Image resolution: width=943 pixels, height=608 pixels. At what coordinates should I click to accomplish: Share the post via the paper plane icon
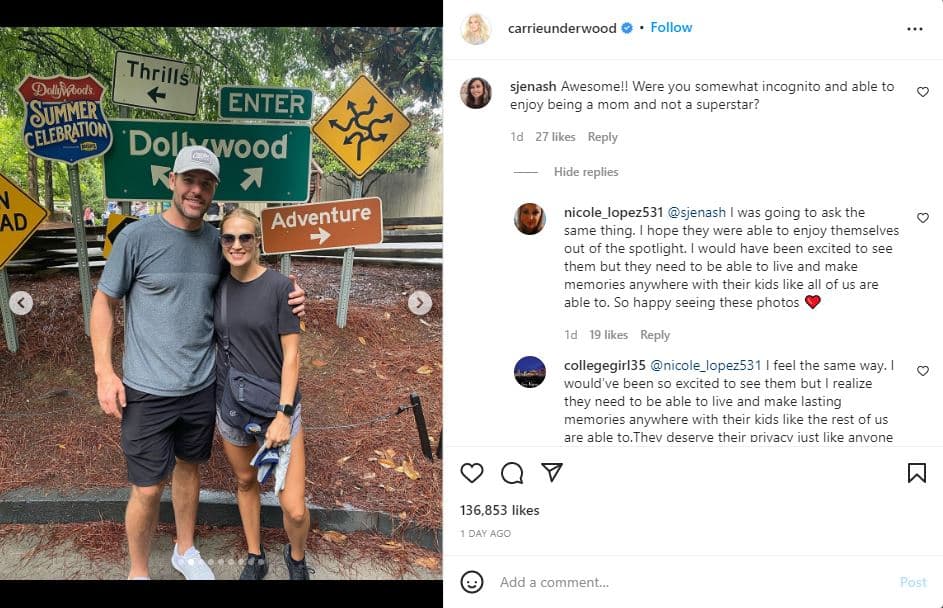pos(553,473)
